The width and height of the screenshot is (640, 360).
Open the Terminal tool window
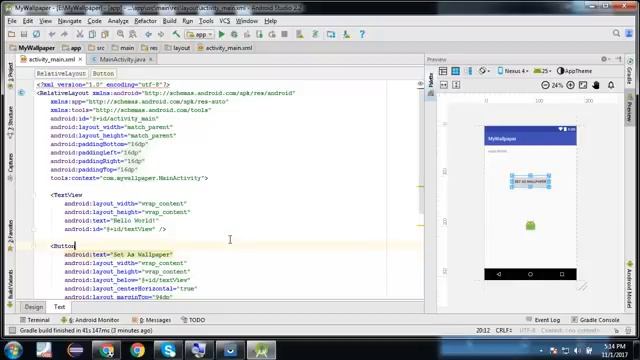pos(35,320)
